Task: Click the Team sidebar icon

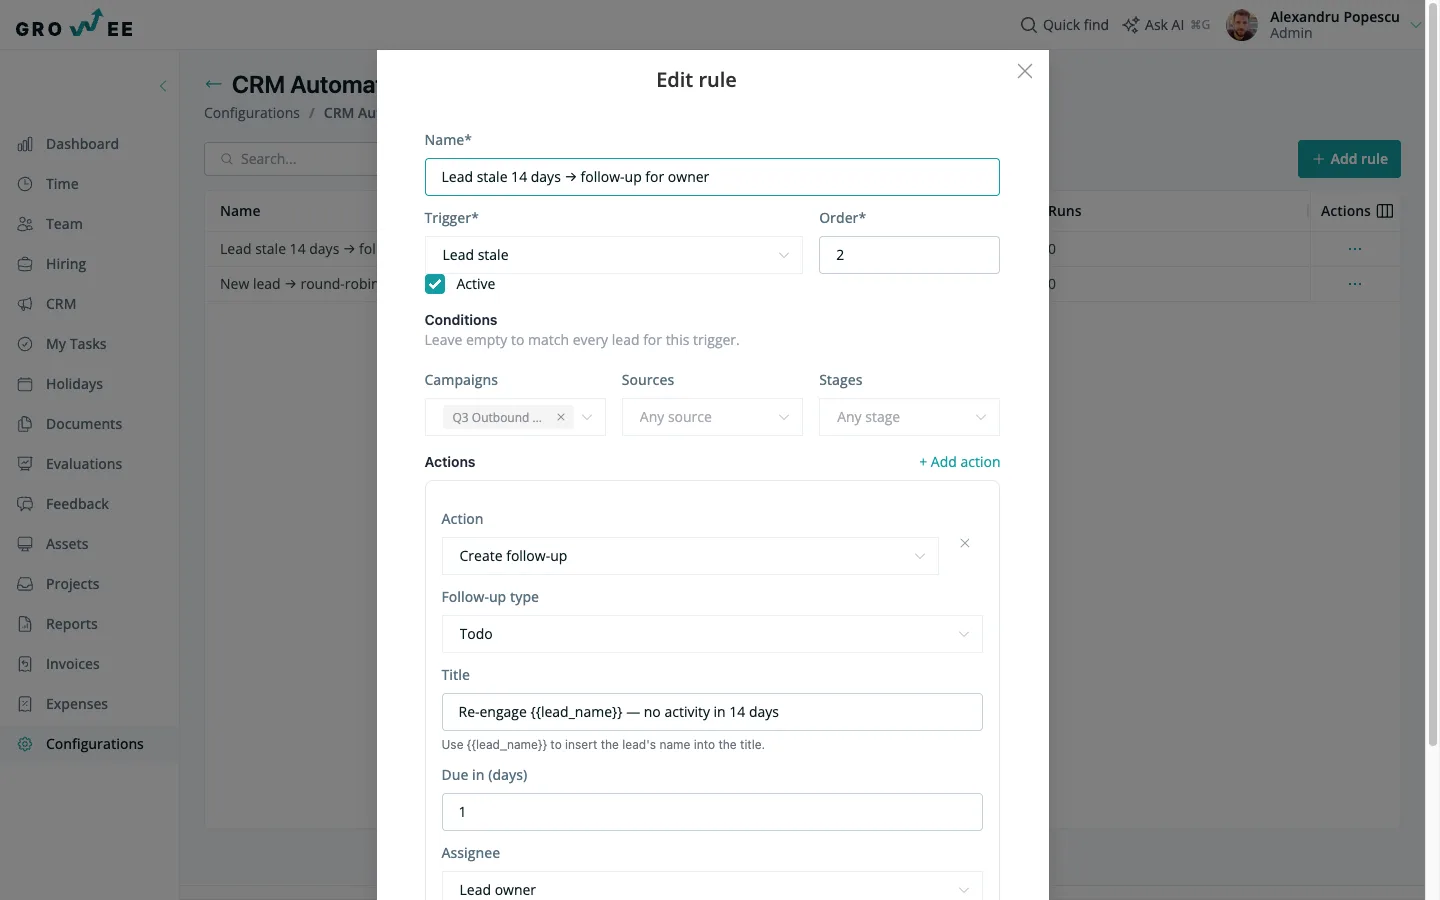Action: [x=25, y=224]
